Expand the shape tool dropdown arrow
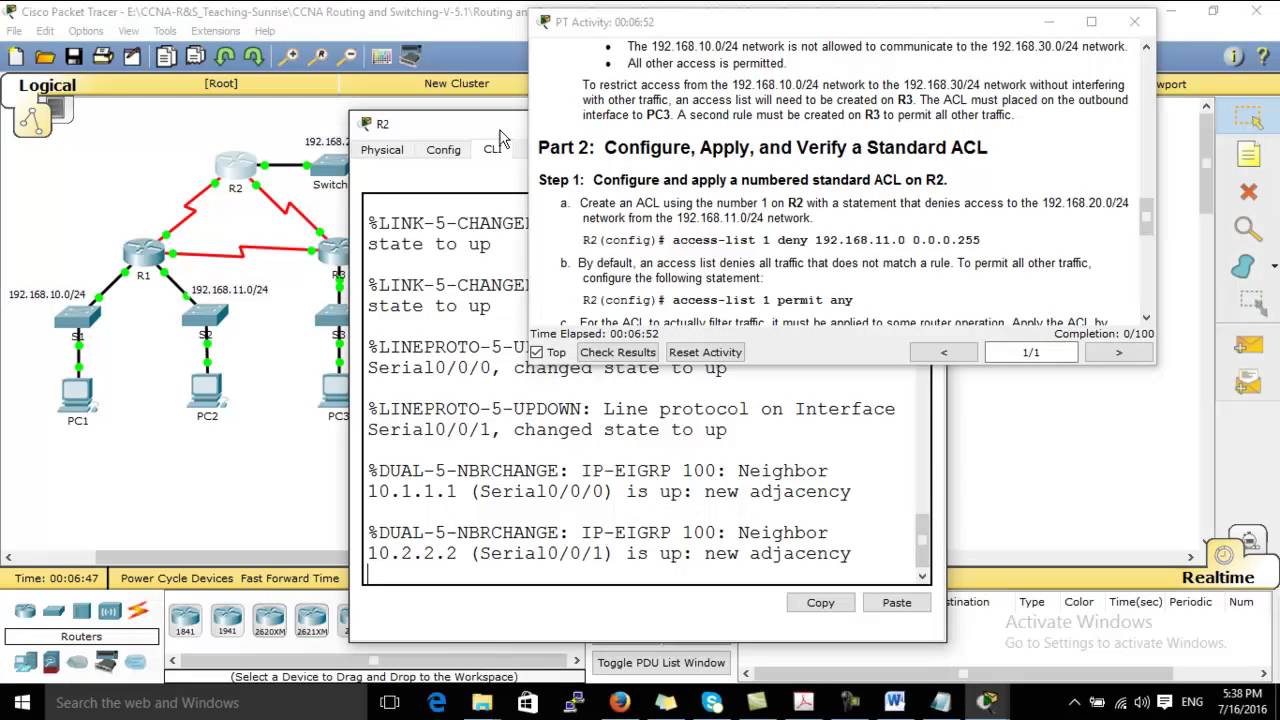 (x=1274, y=267)
